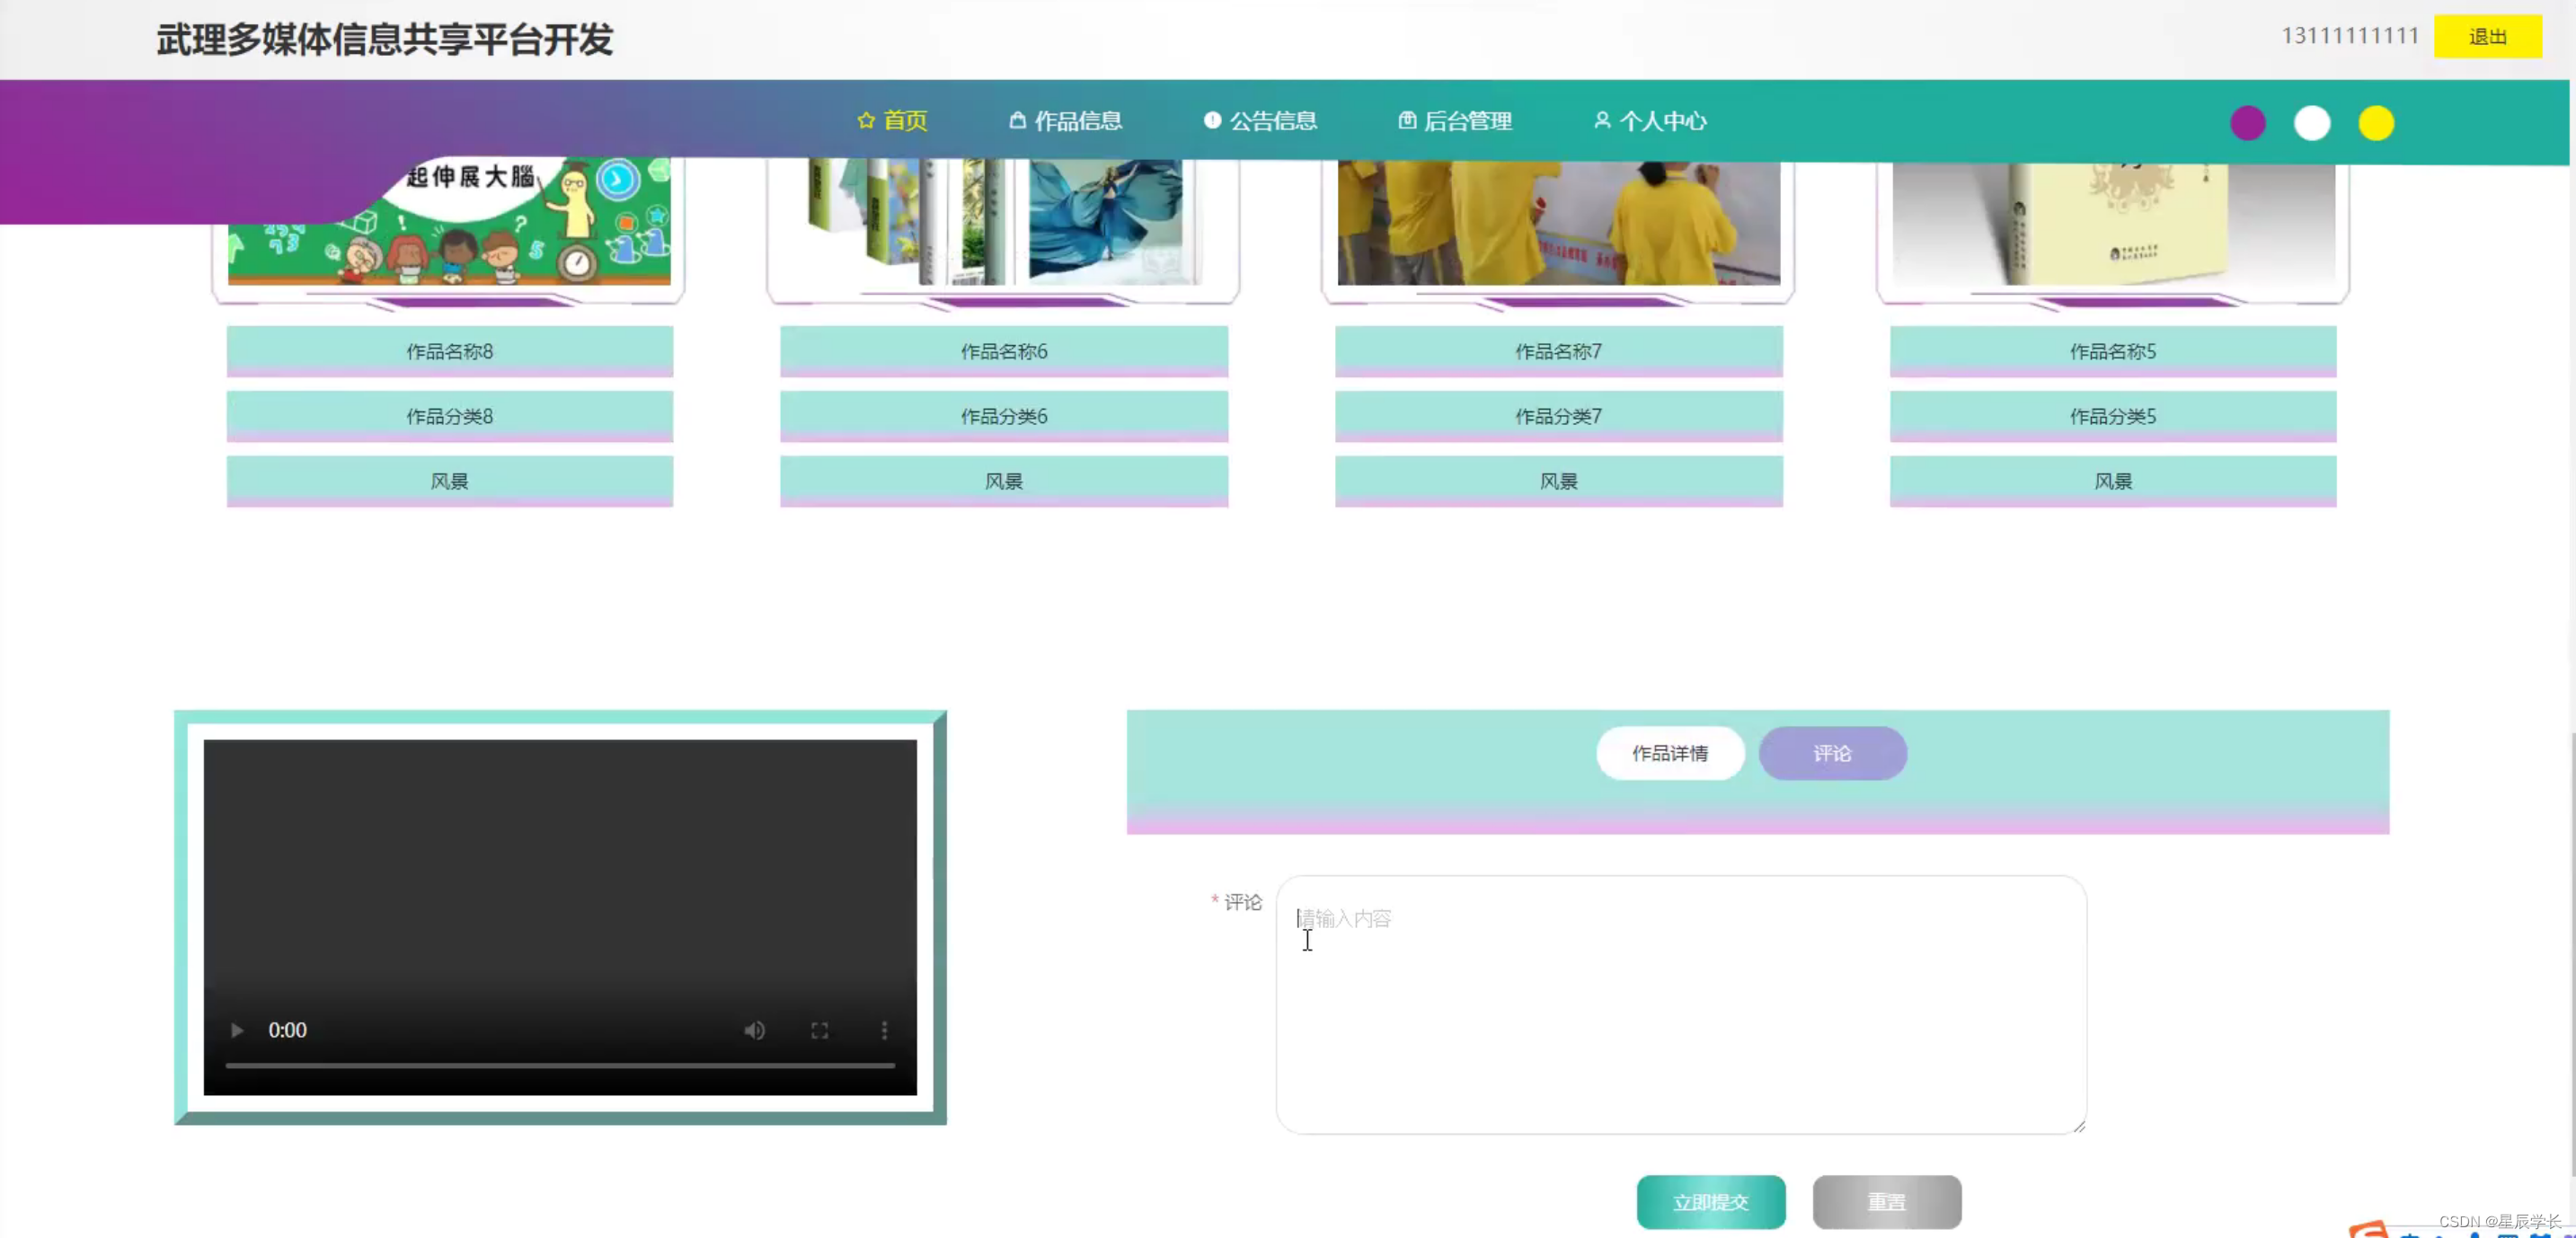
Task: Open 个人中心 with the user icon
Action: pos(1650,121)
